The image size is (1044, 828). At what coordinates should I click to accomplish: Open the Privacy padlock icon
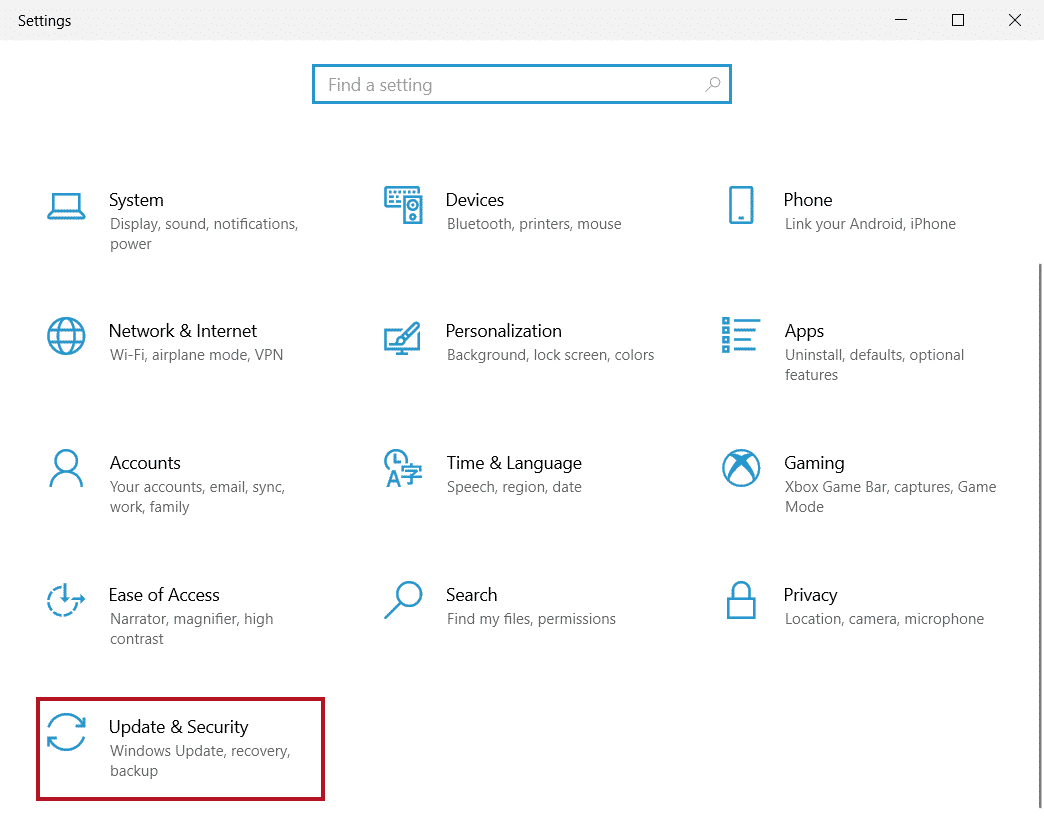pos(741,600)
